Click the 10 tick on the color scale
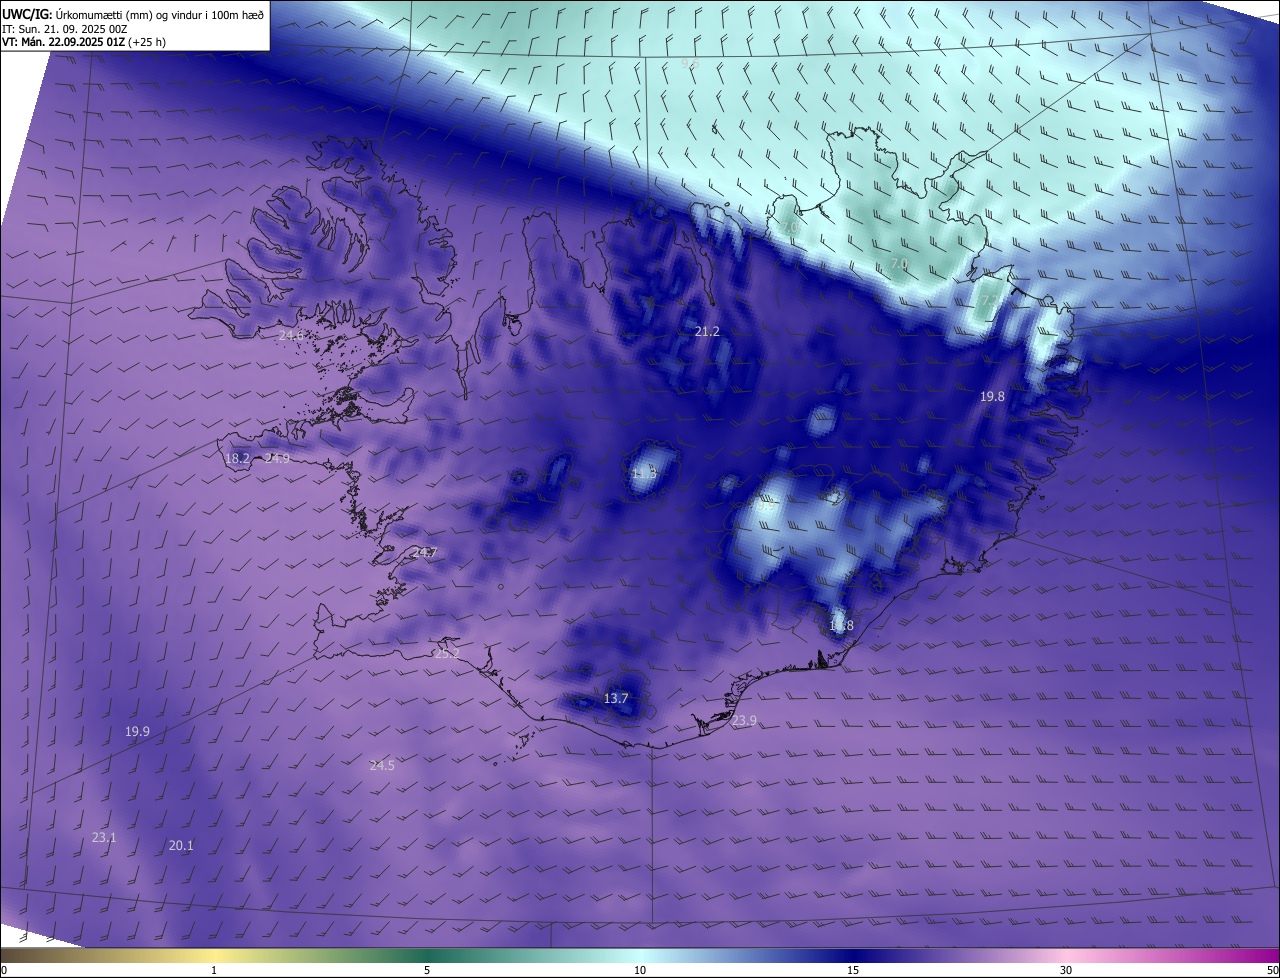The height and width of the screenshot is (978, 1280). pos(640,970)
